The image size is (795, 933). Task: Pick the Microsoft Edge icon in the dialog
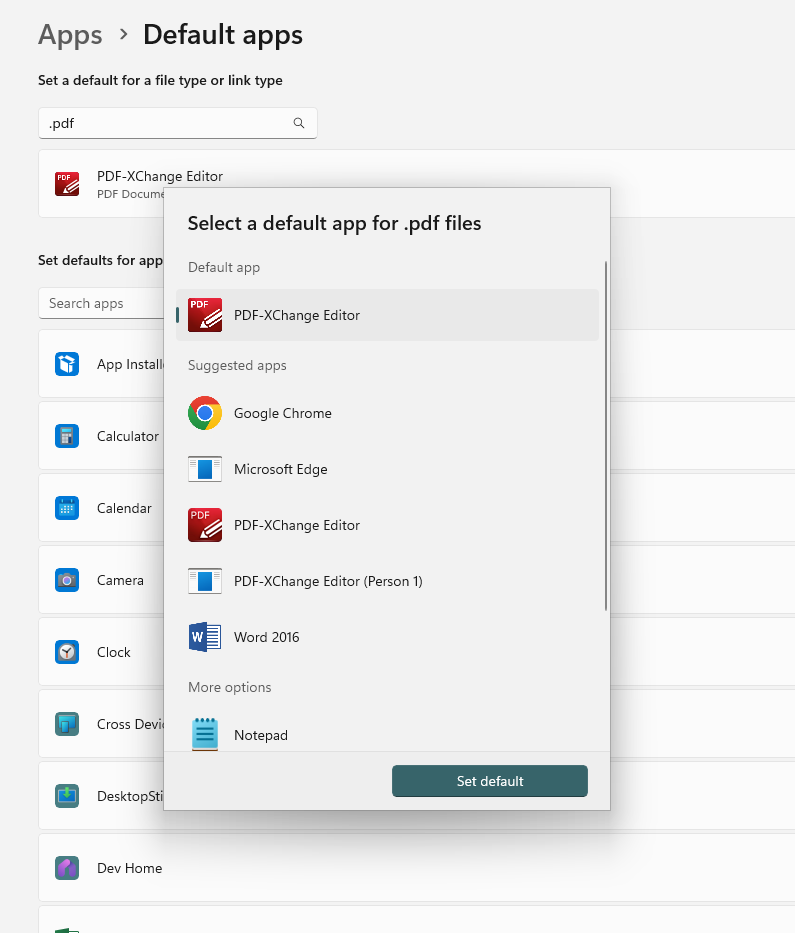[205, 469]
